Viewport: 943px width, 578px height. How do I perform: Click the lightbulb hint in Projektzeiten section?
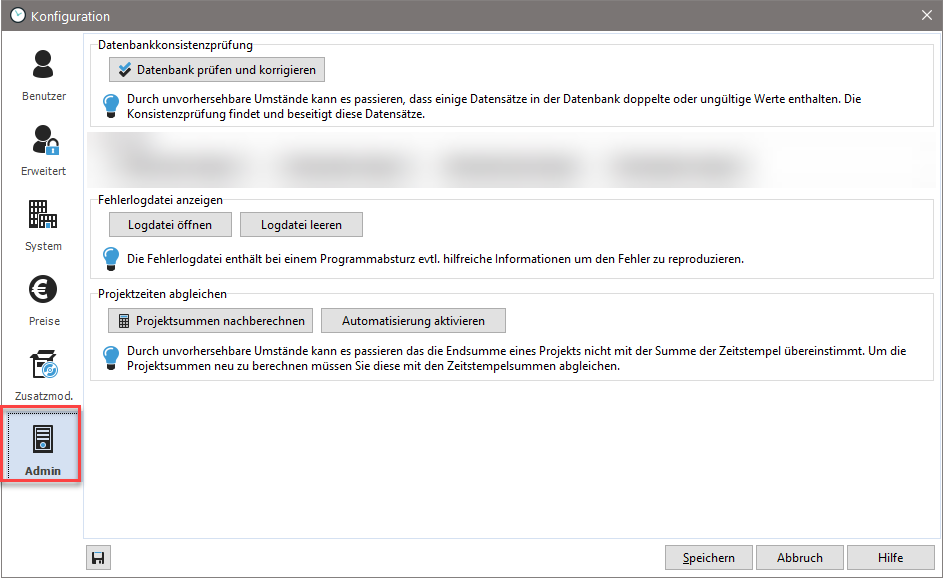click(111, 356)
